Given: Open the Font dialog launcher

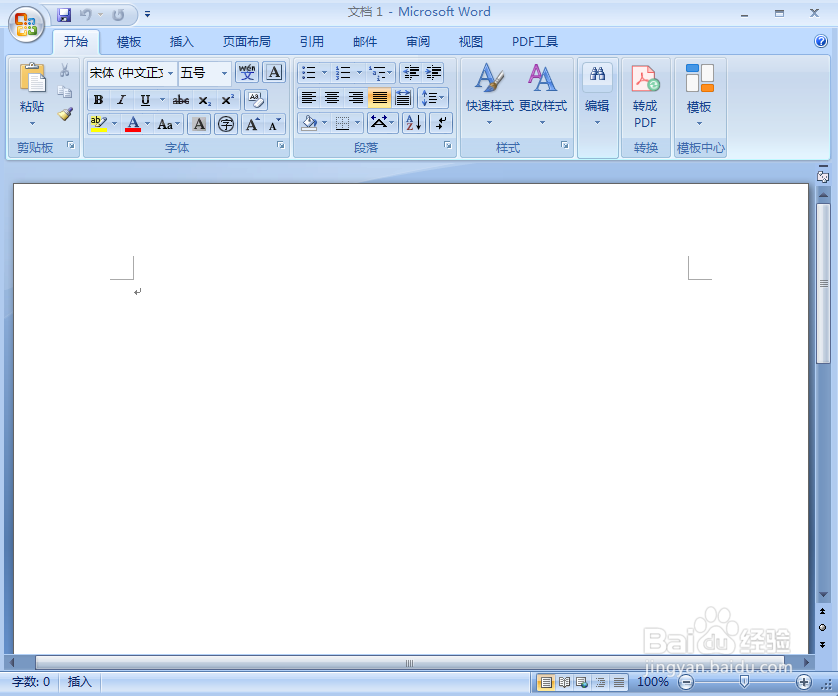Looking at the screenshot, I should (281, 145).
